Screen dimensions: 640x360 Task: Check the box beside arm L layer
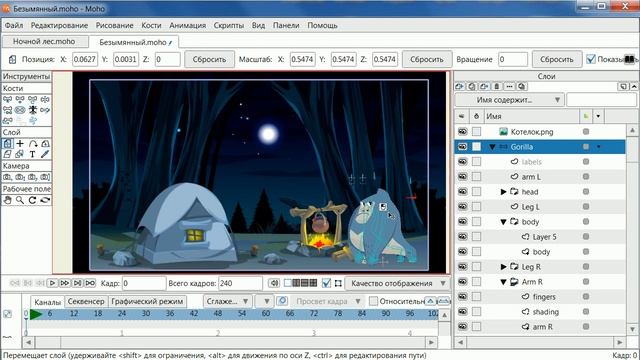tap(476, 177)
